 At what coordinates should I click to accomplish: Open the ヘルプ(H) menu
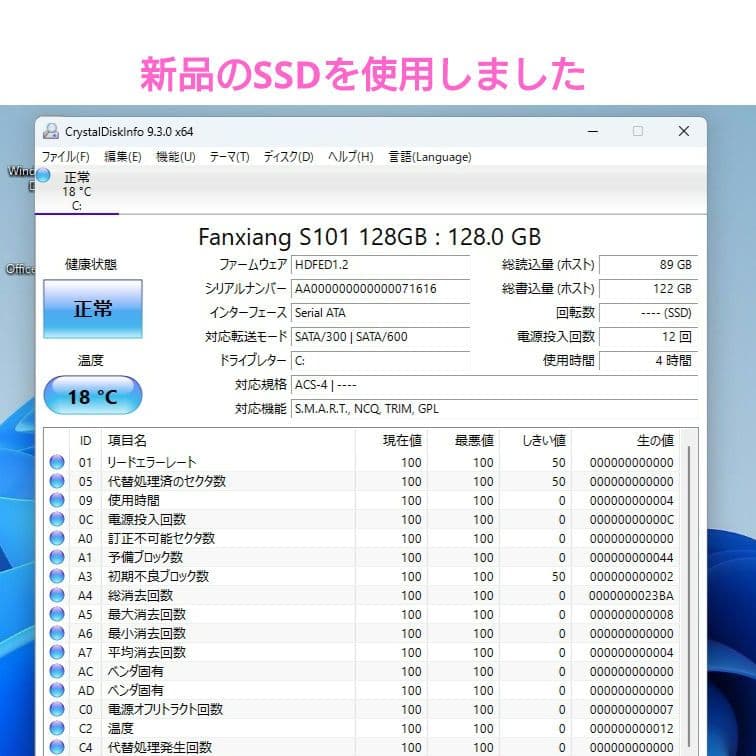351,157
